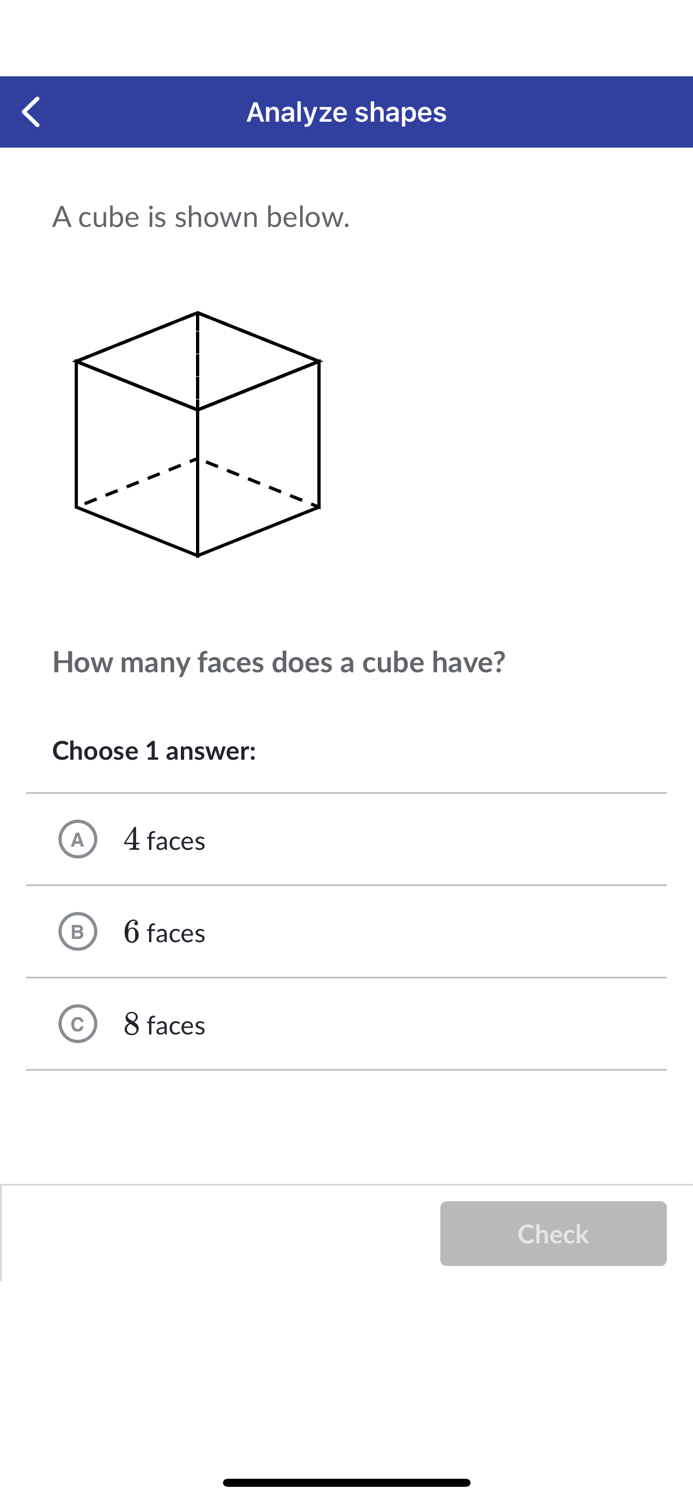Click the Analyze shapes title
Image resolution: width=693 pixels, height=1500 pixels.
point(346,111)
